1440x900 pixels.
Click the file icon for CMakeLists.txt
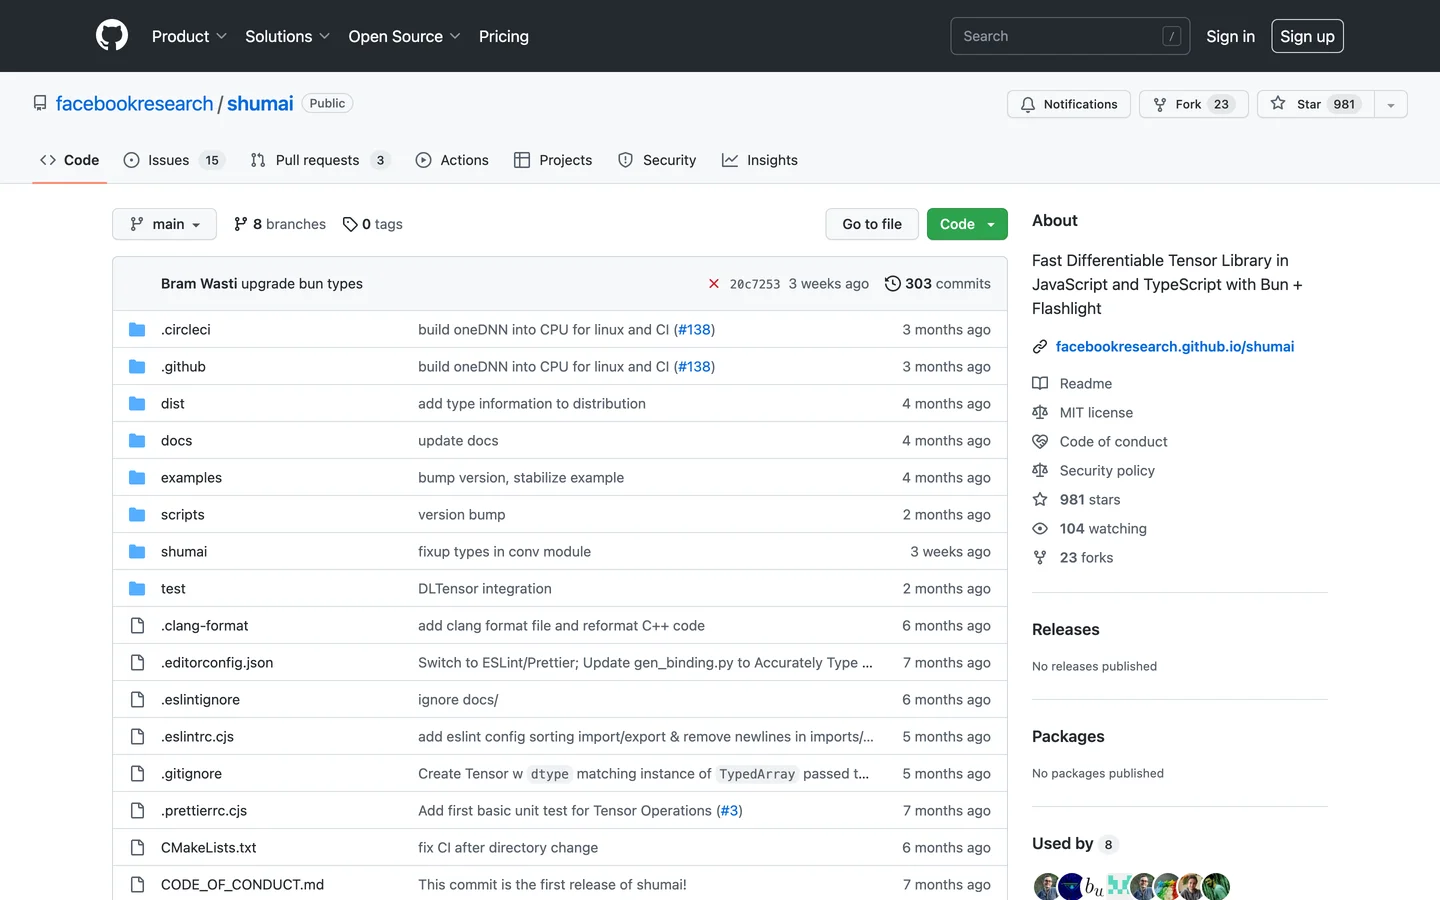pos(137,847)
